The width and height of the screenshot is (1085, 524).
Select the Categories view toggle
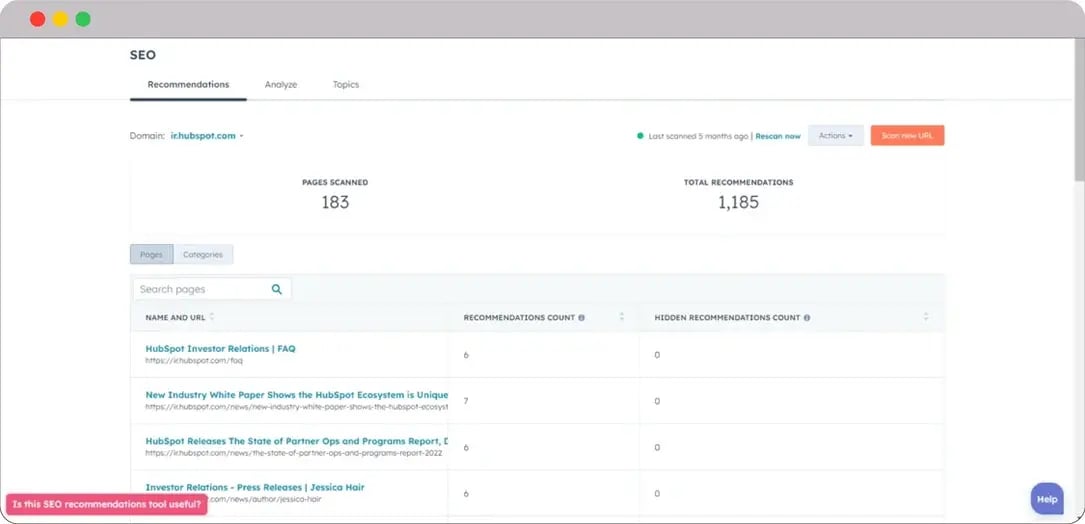point(203,255)
